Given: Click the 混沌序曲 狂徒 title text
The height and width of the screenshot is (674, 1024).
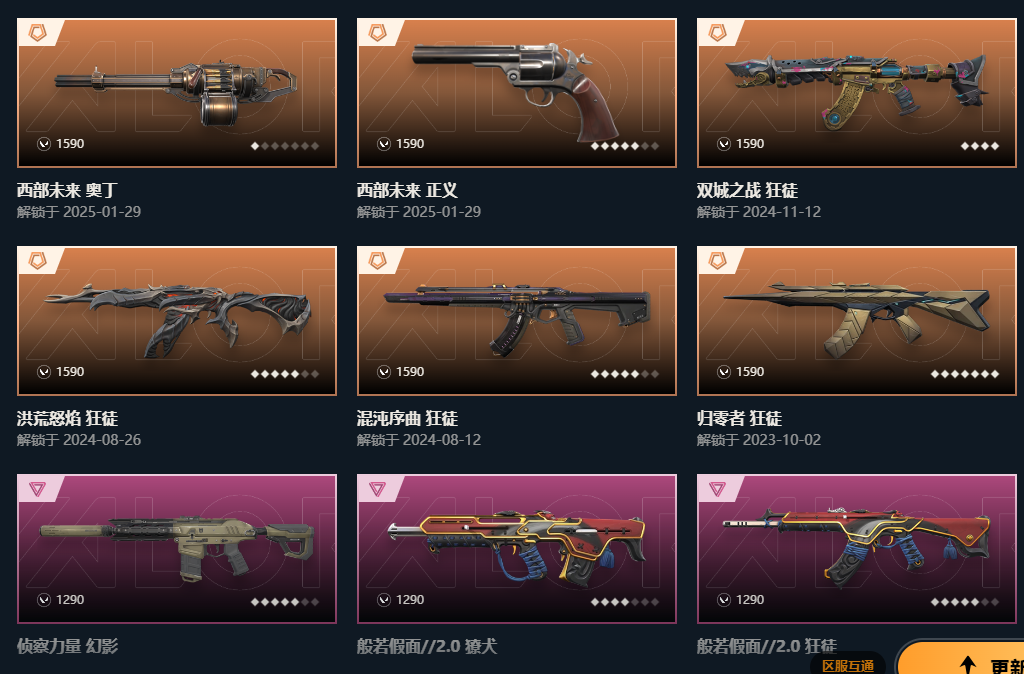Looking at the screenshot, I should point(408,418).
